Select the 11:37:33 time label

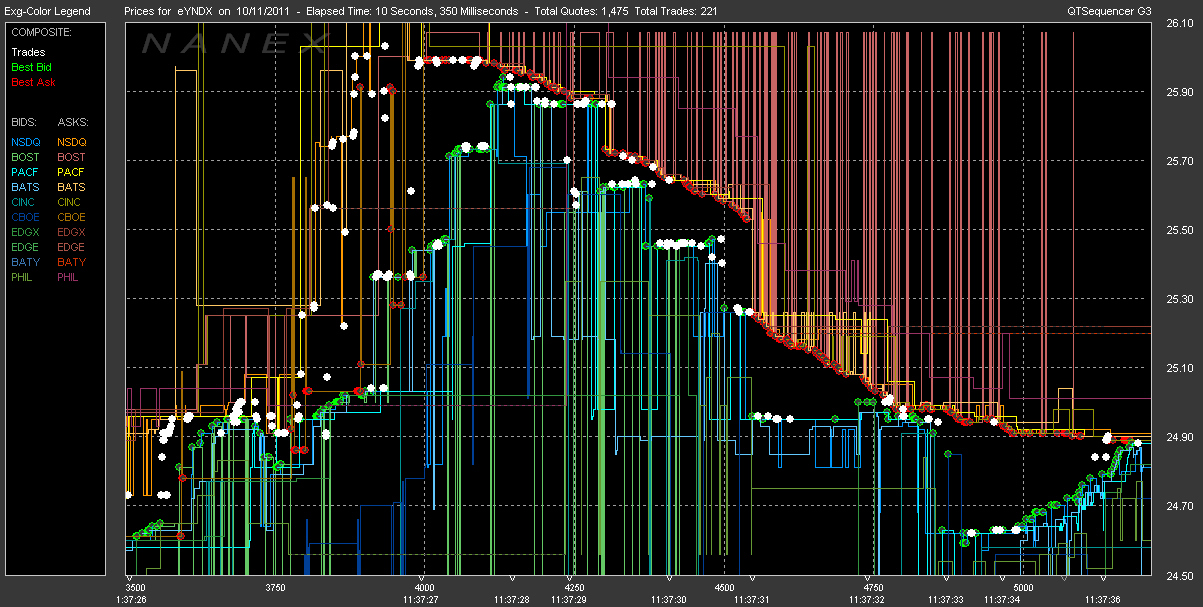[x=945, y=599]
